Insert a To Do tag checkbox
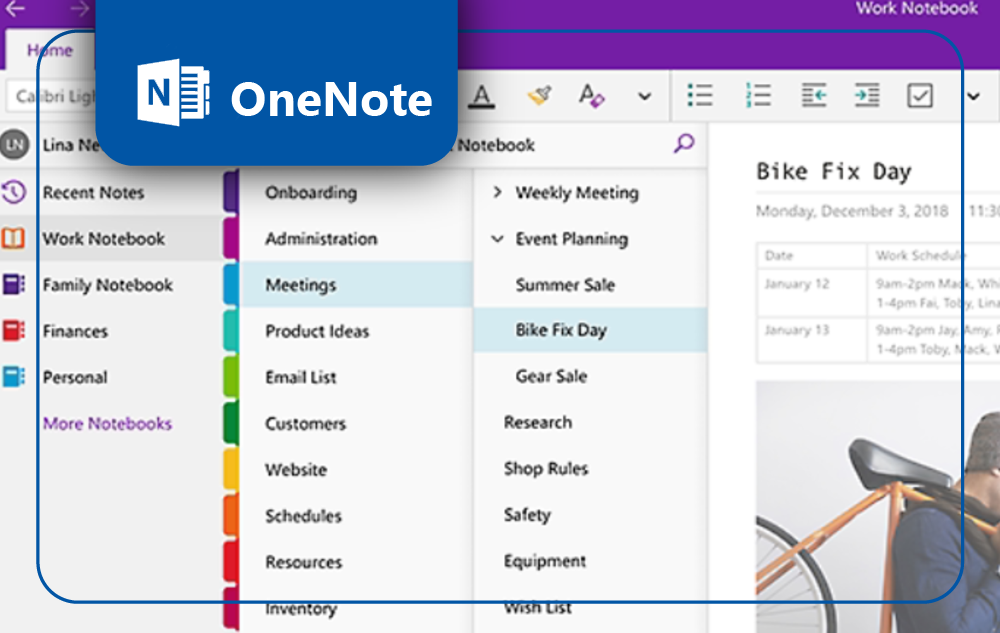 (921, 95)
